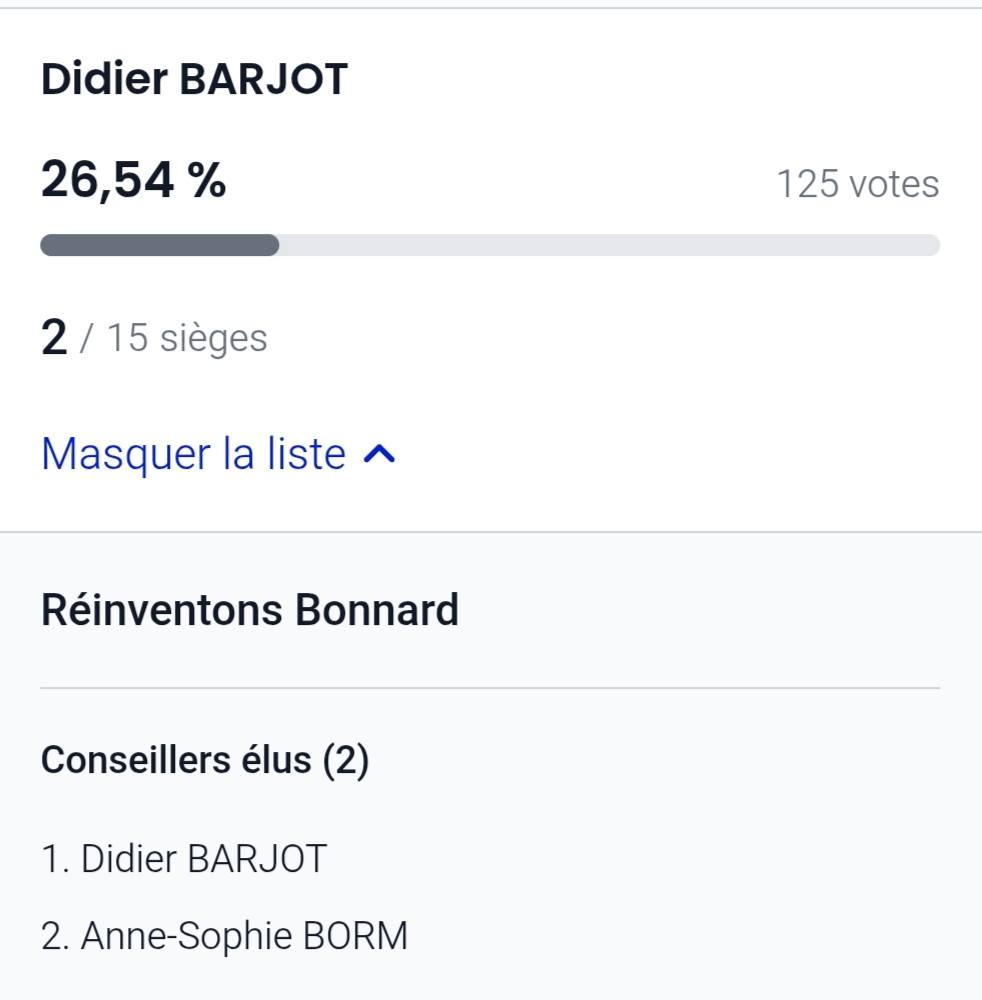The width and height of the screenshot is (982, 1000).
Task: Click the "125 votes" count
Action: pos(857,184)
